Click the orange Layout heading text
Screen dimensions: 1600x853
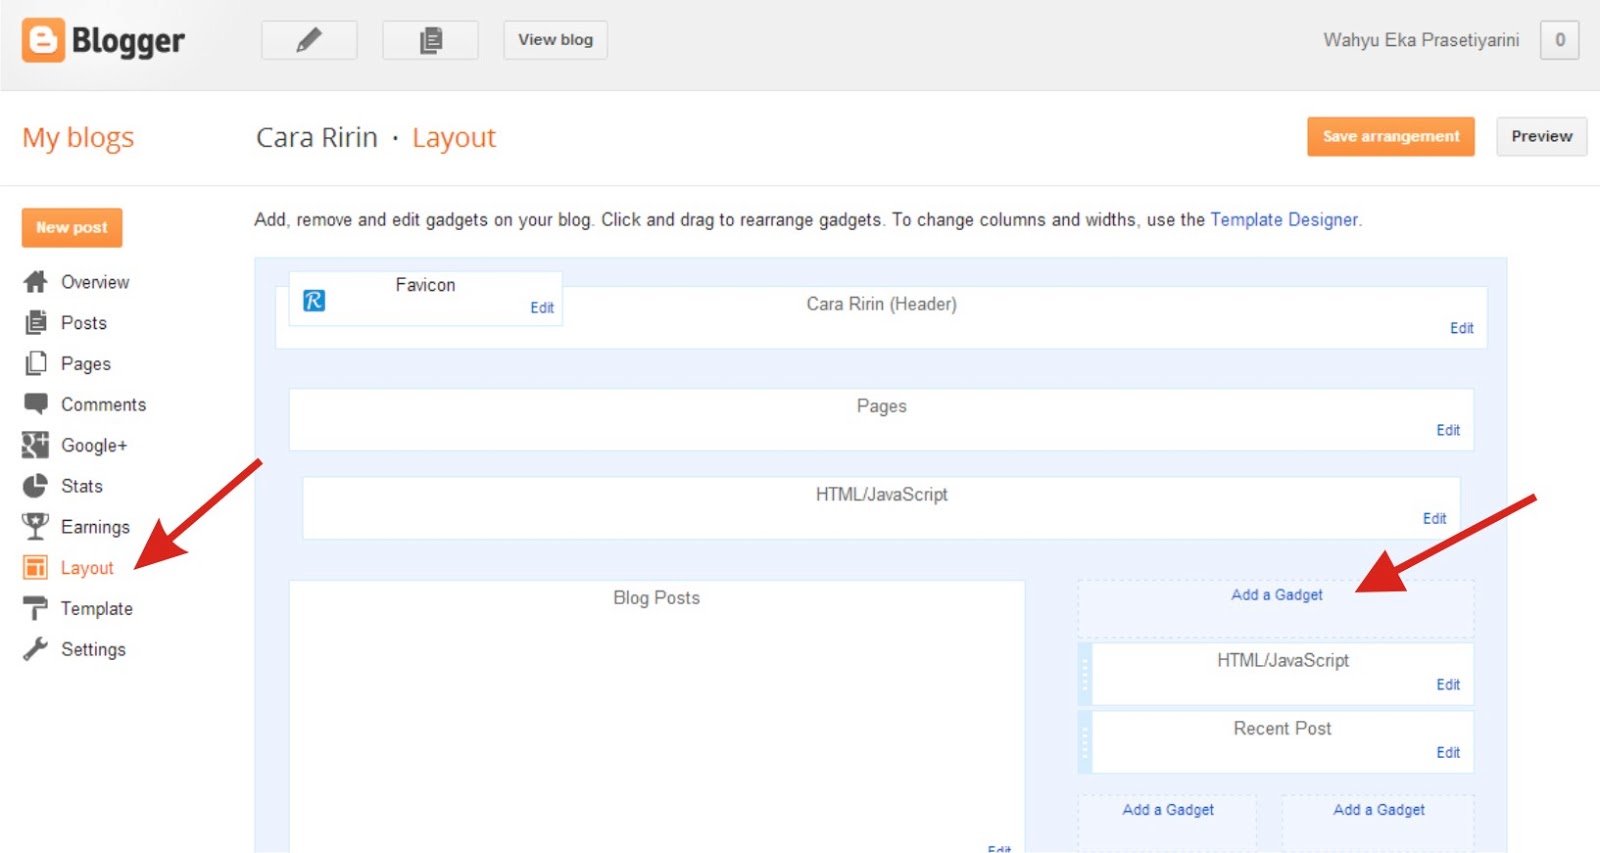(454, 138)
